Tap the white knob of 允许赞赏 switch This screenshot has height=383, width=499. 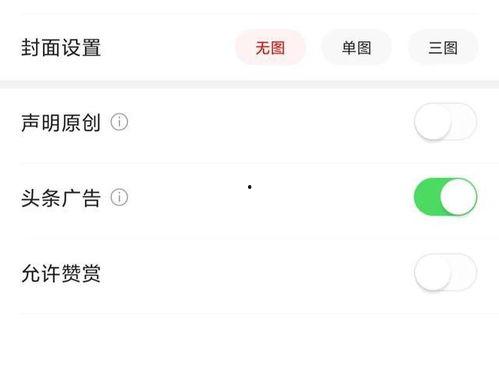432,273
